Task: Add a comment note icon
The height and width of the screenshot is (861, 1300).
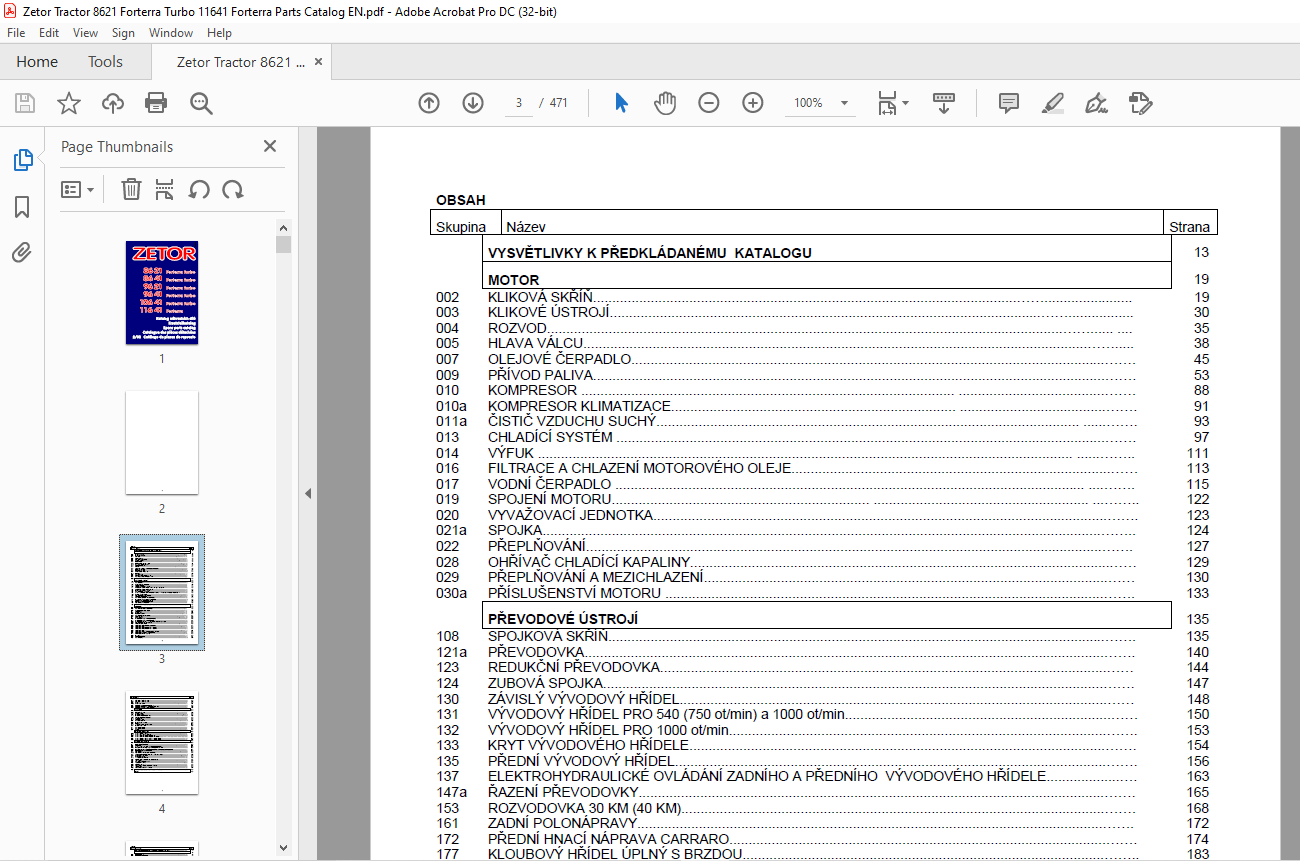Action: tap(1009, 103)
